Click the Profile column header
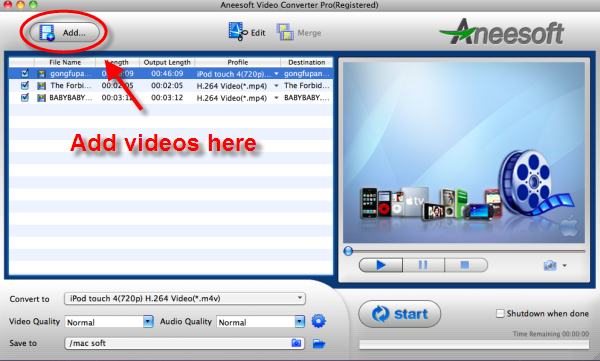 pyautogui.click(x=238, y=62)
